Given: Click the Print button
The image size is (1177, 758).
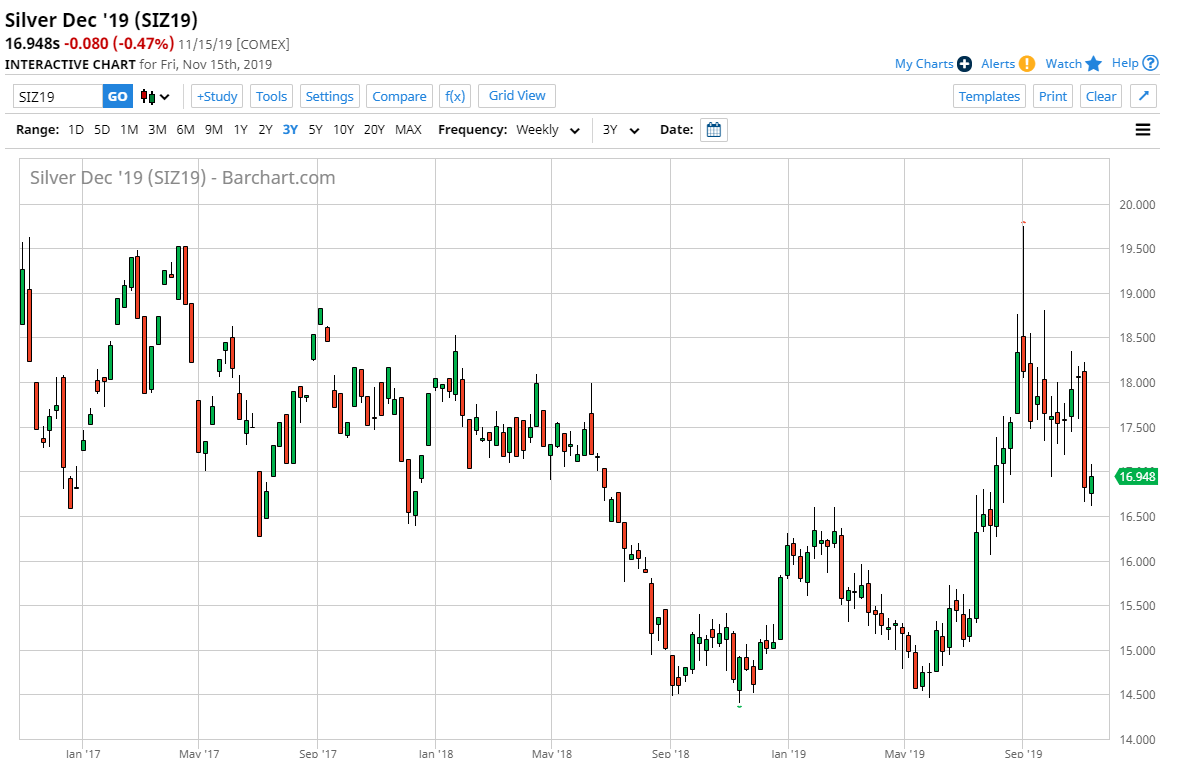Looking at the screenshot, I should click(1052, 96).
